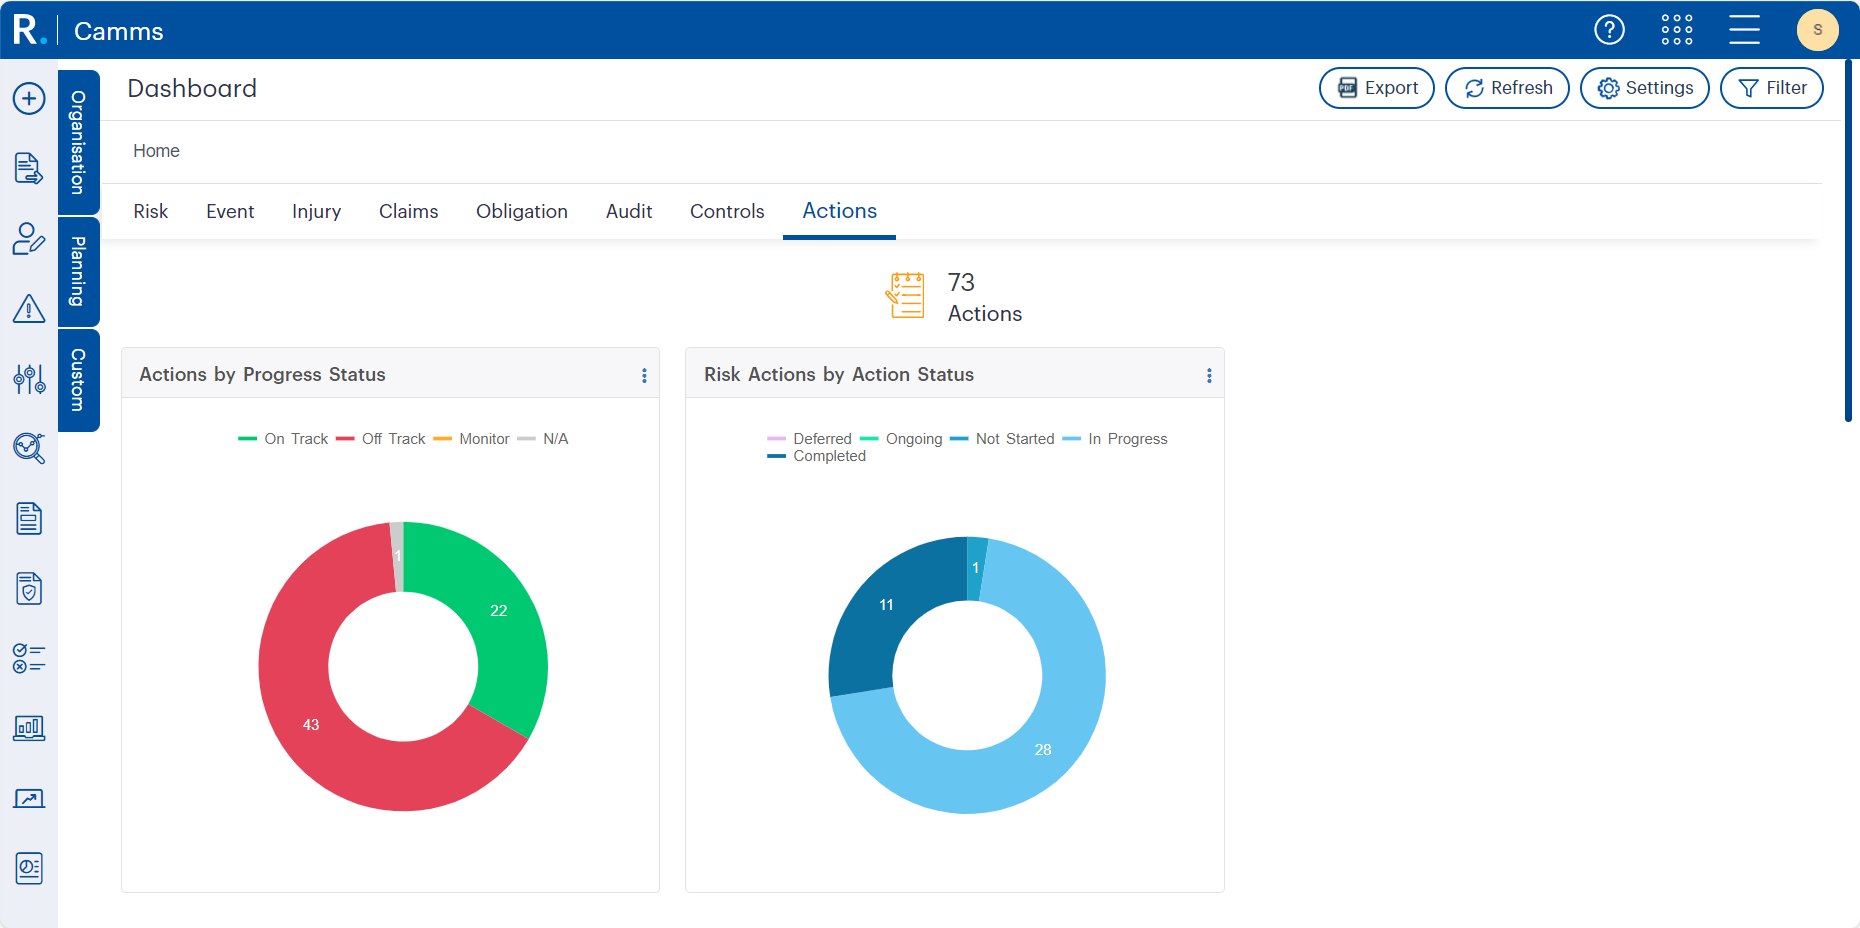Image resolution: width=1860 pixels, height=928 pixels.
Task: Open the user edit sidebar icon
Action: point(29,238)
